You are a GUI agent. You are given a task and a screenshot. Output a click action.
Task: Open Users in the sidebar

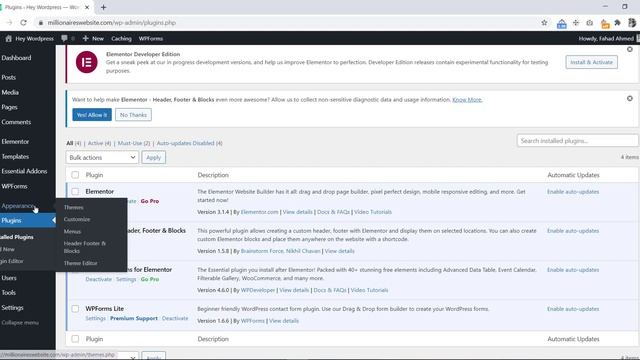[9, 278]
